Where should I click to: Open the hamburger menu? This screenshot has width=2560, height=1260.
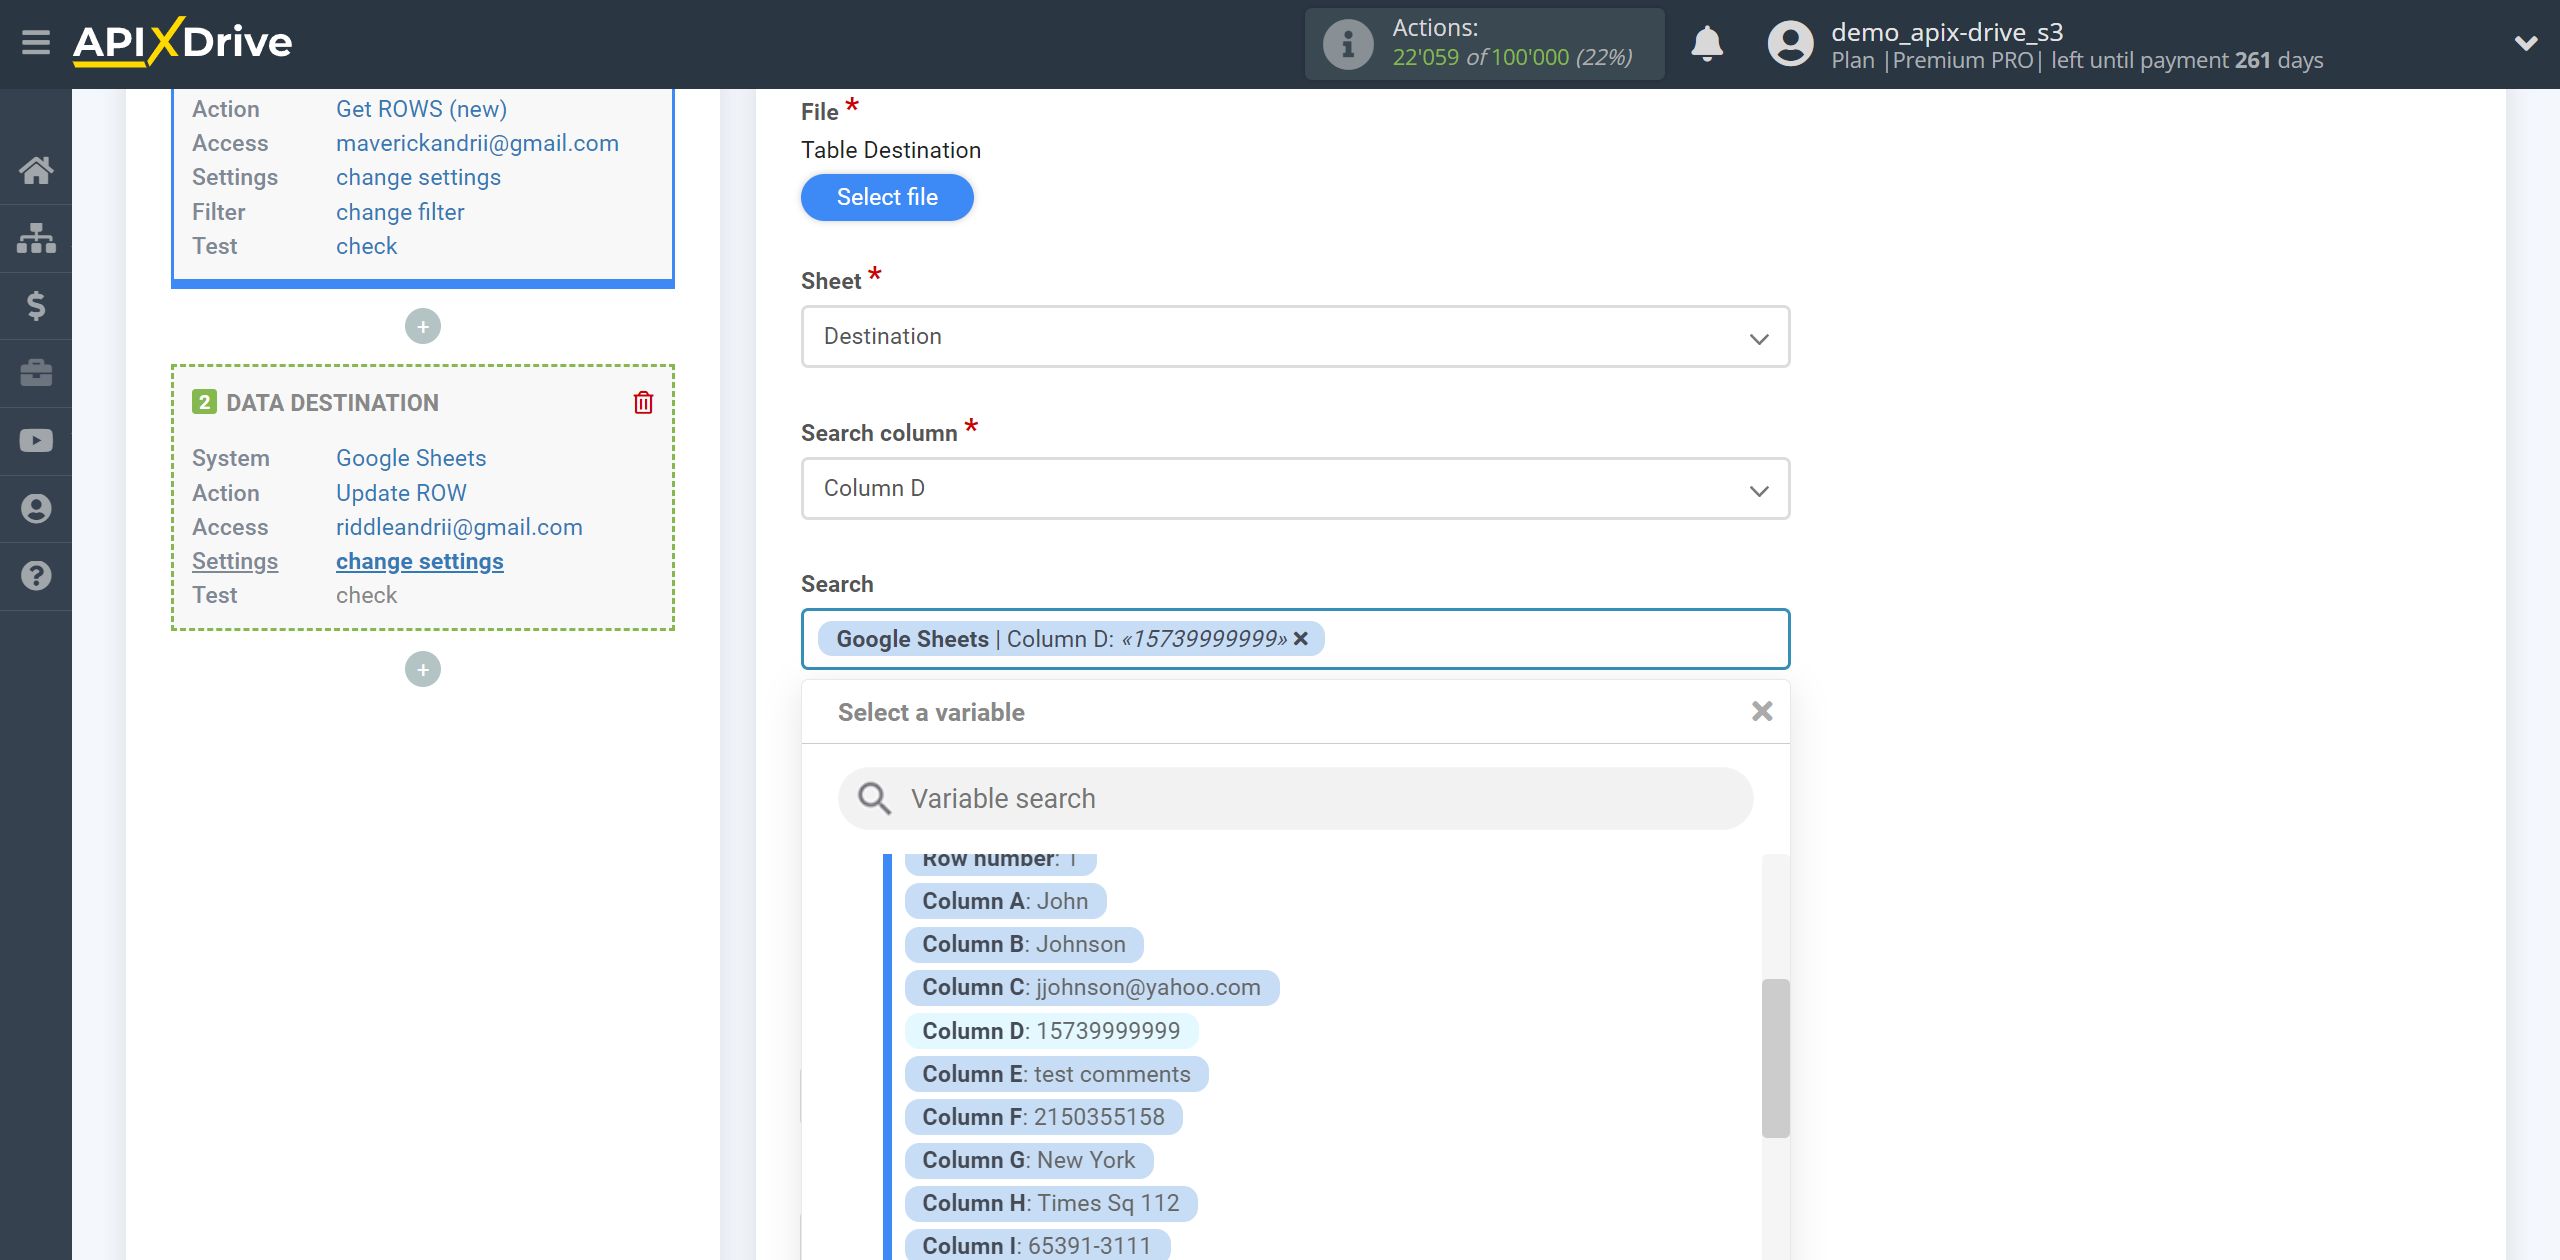tap(36, 43)
